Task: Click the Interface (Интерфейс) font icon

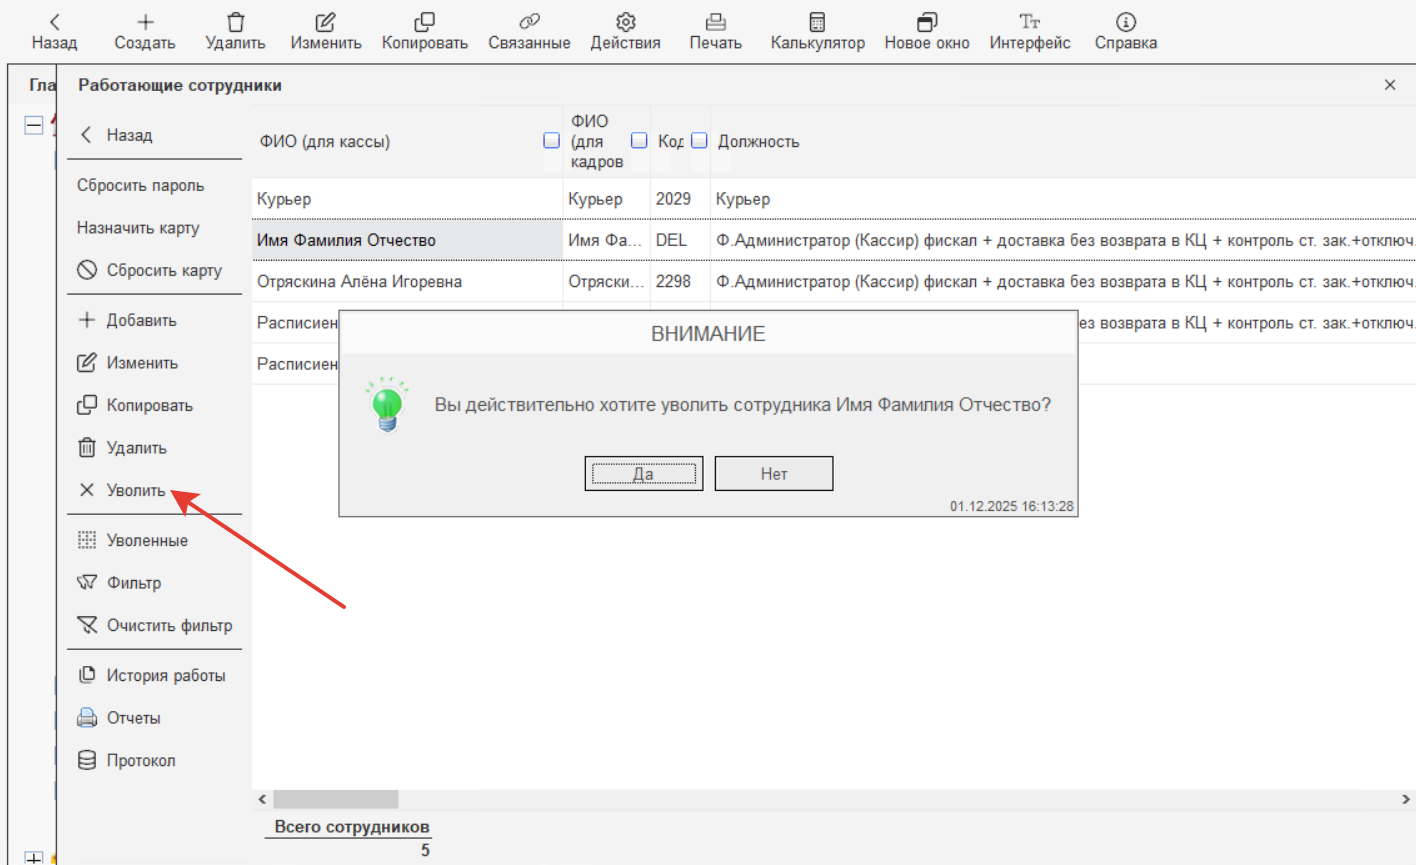Action: tap(1029, 22)
